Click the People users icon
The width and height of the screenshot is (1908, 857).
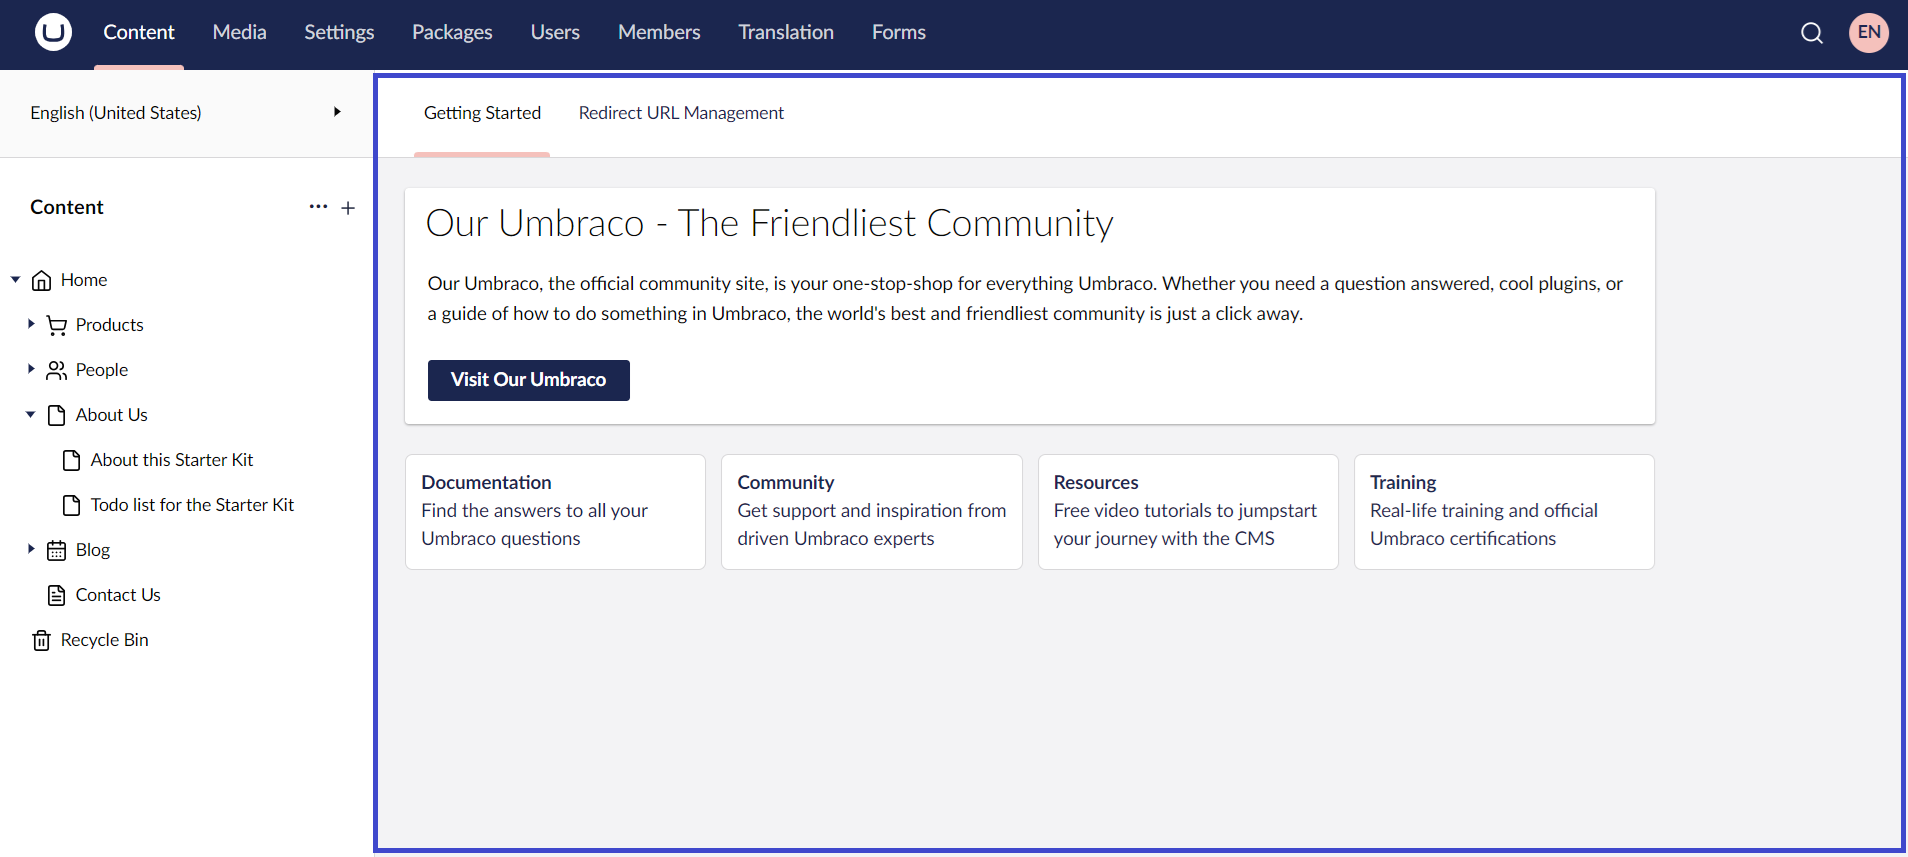pyautogui.click(x=57, y=370)
